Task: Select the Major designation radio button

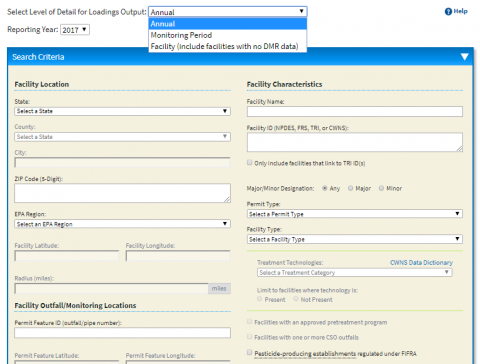Action: pyautogui.click(x=350, y=188)
